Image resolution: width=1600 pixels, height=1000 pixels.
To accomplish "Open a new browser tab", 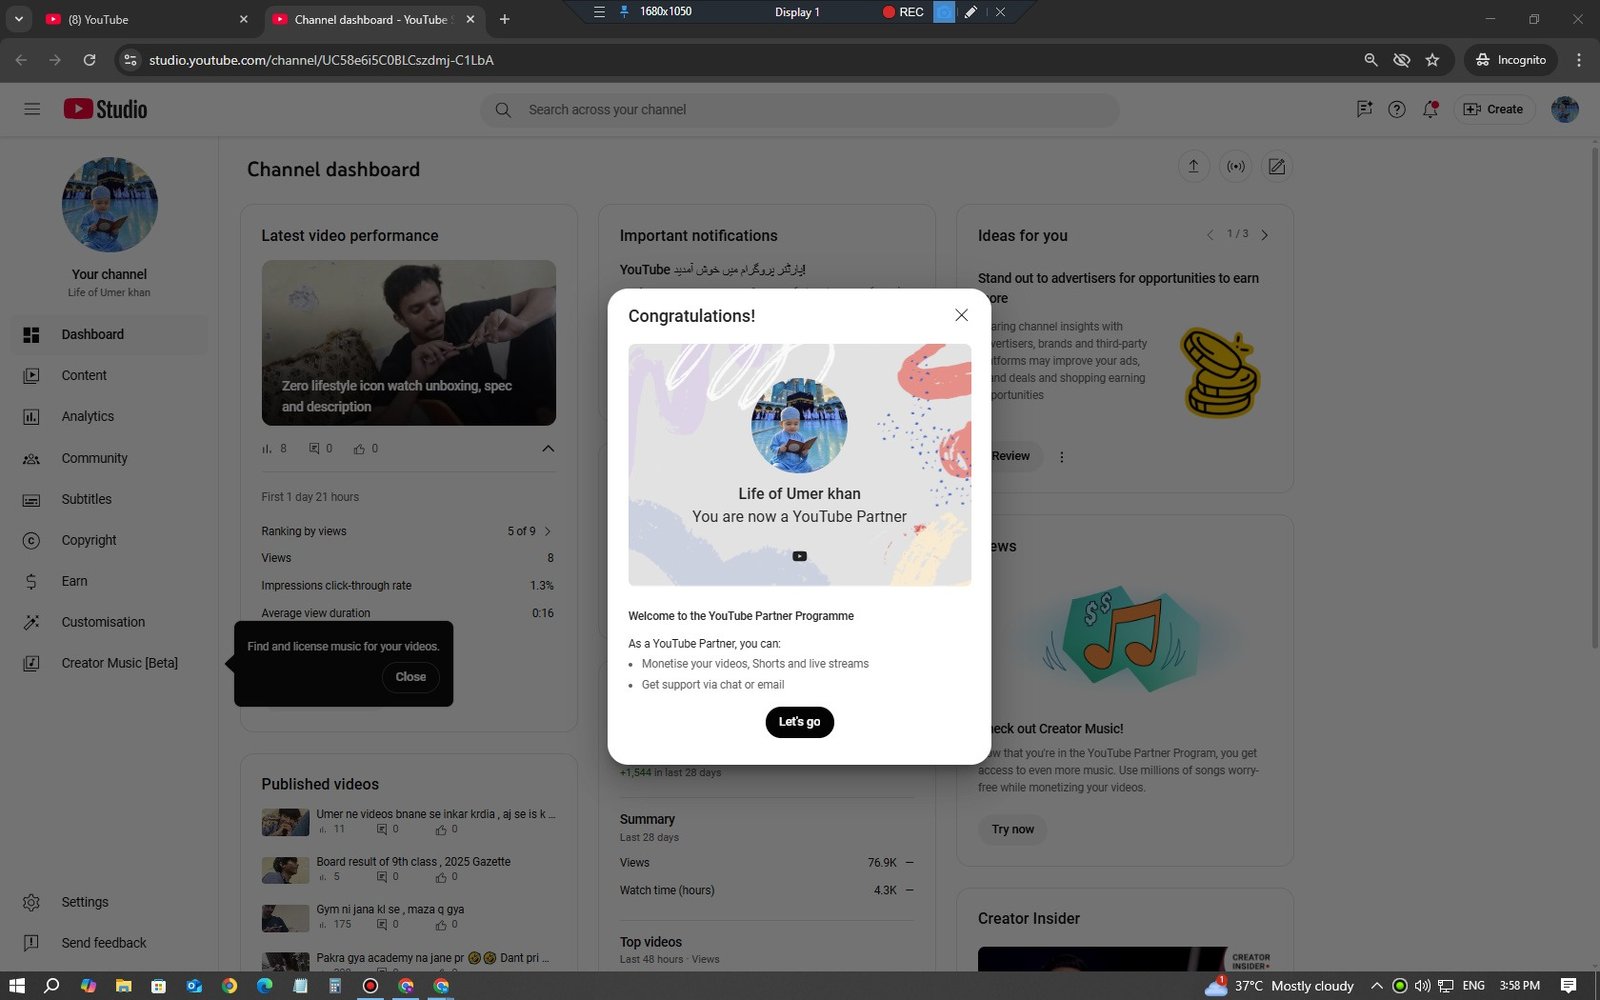I will (x=504, y=19).
